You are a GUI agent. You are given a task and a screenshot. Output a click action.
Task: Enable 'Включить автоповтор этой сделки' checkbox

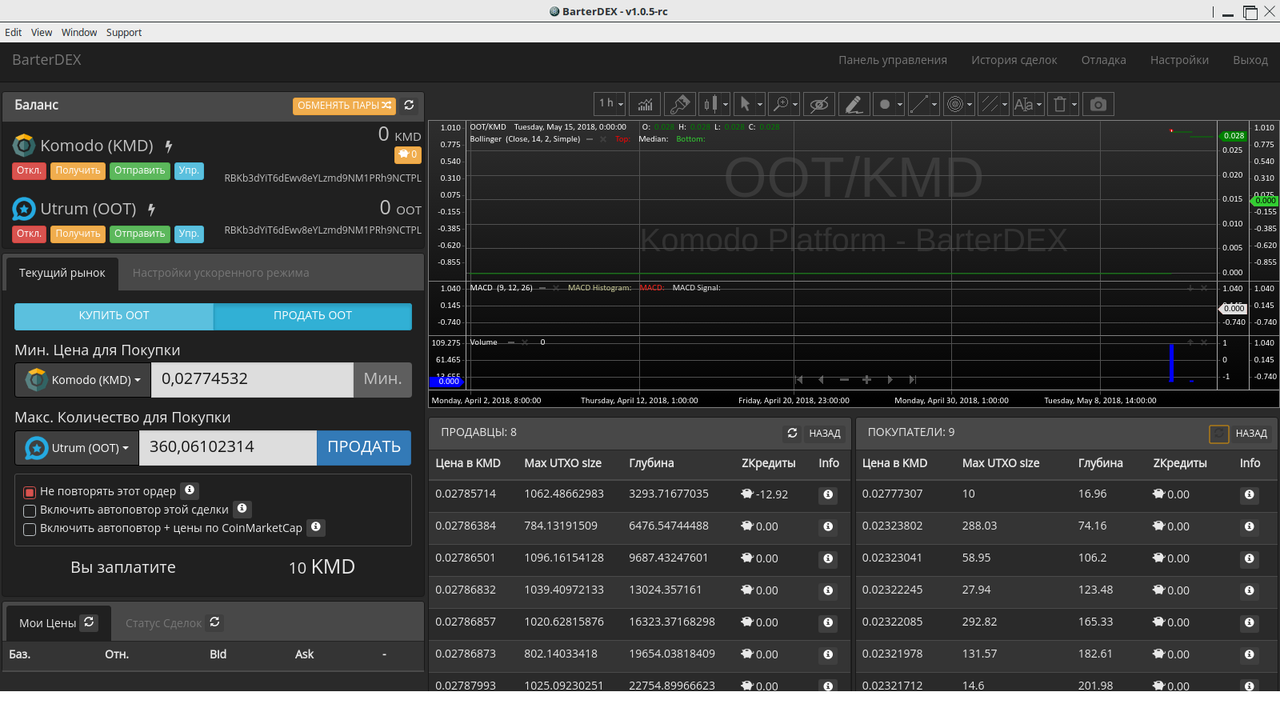(30, 510)
